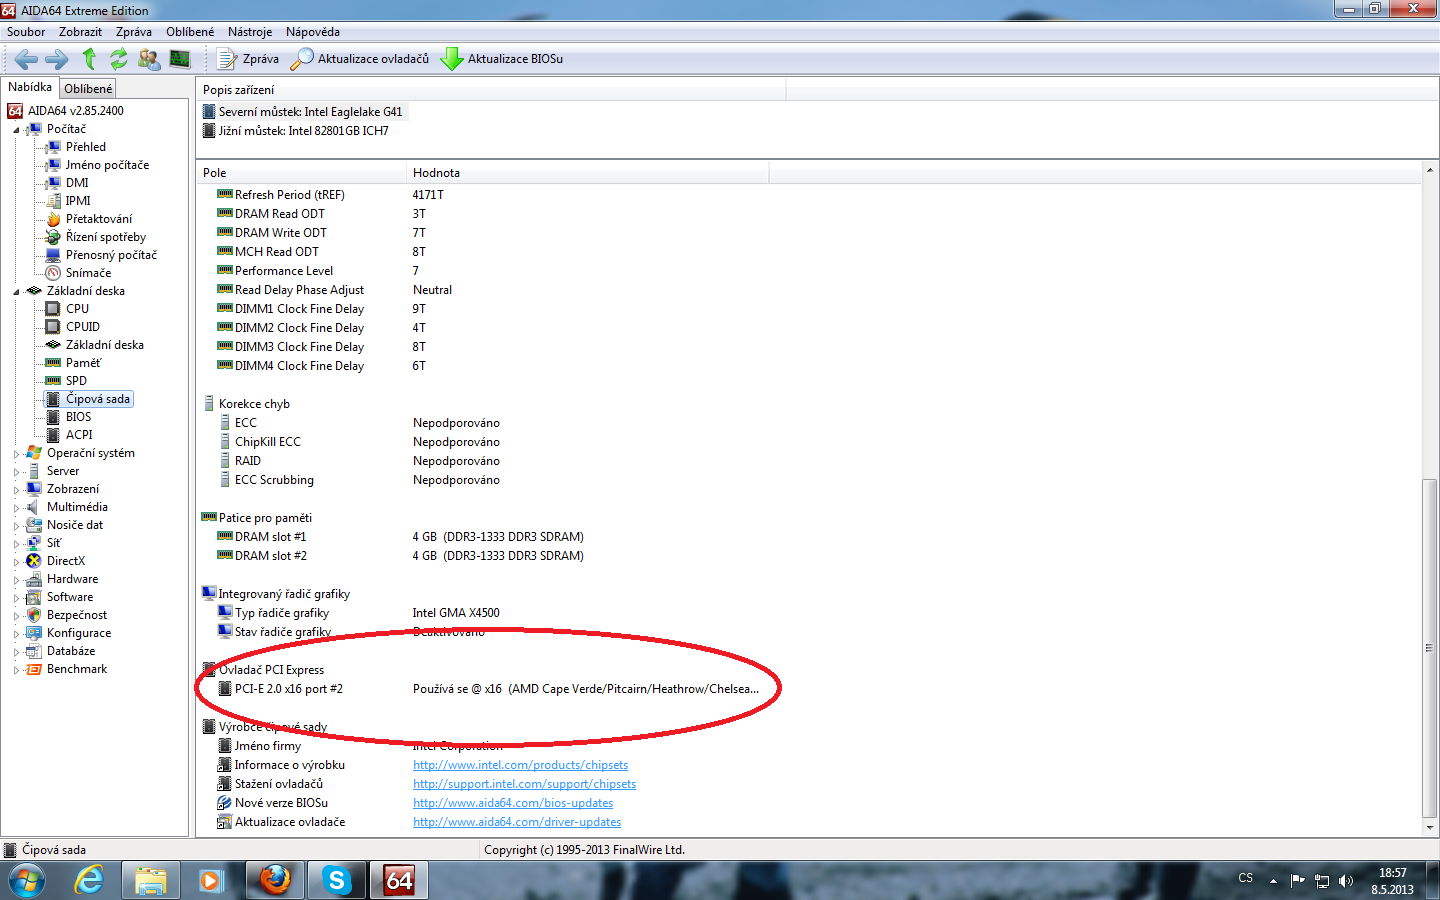The width and height of the screenshot is (1440, 900).
Task: Expand the Nosiče dat node
Action: [x=17, y=526]
